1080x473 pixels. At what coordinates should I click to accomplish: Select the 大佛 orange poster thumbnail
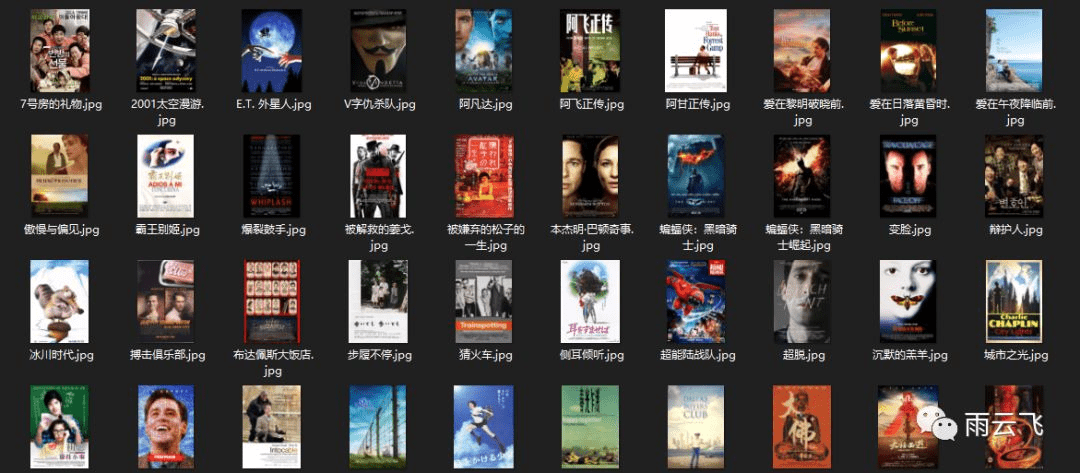tap(802, 427)
